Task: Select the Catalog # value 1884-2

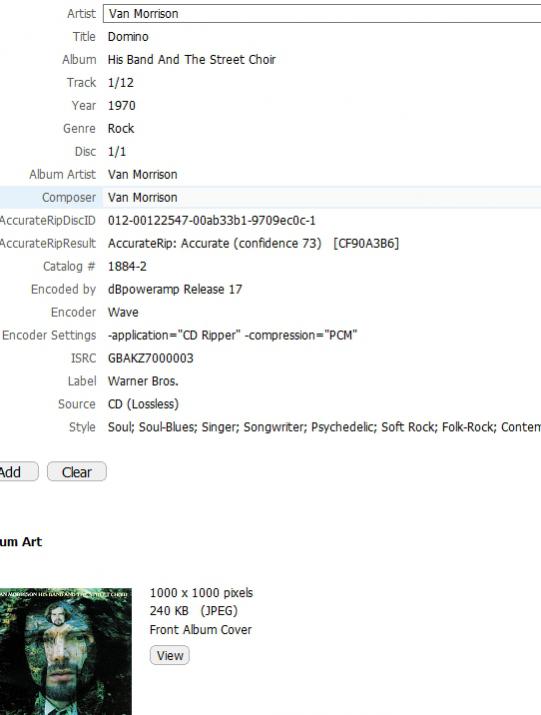Action: coord(127,266)
